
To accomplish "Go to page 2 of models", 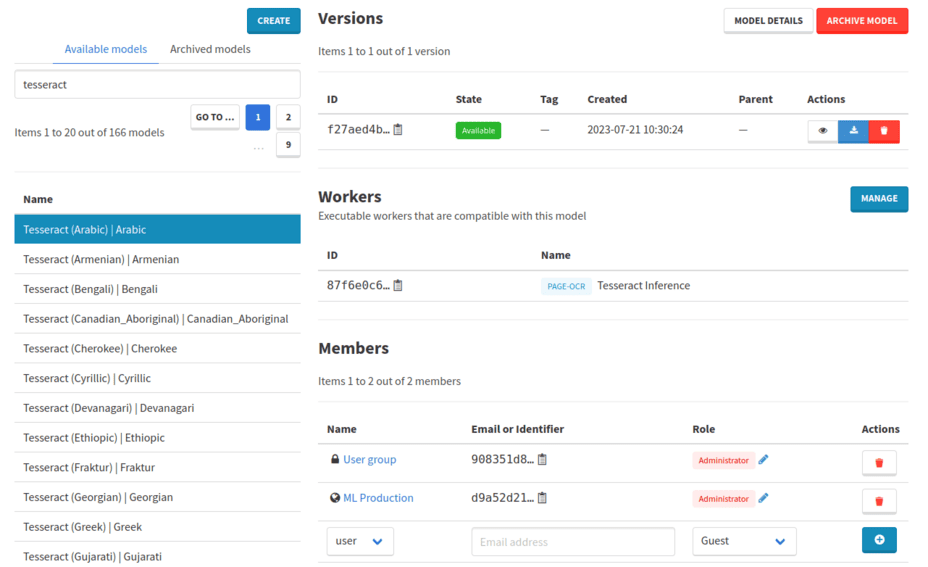I will [x=288, y=117].
